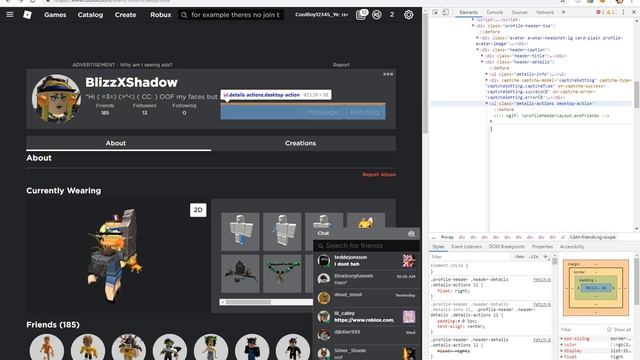This screenshot has width=640, height=360.
Task: Open teddejonsson chat conversation
Action: [367, 260]
